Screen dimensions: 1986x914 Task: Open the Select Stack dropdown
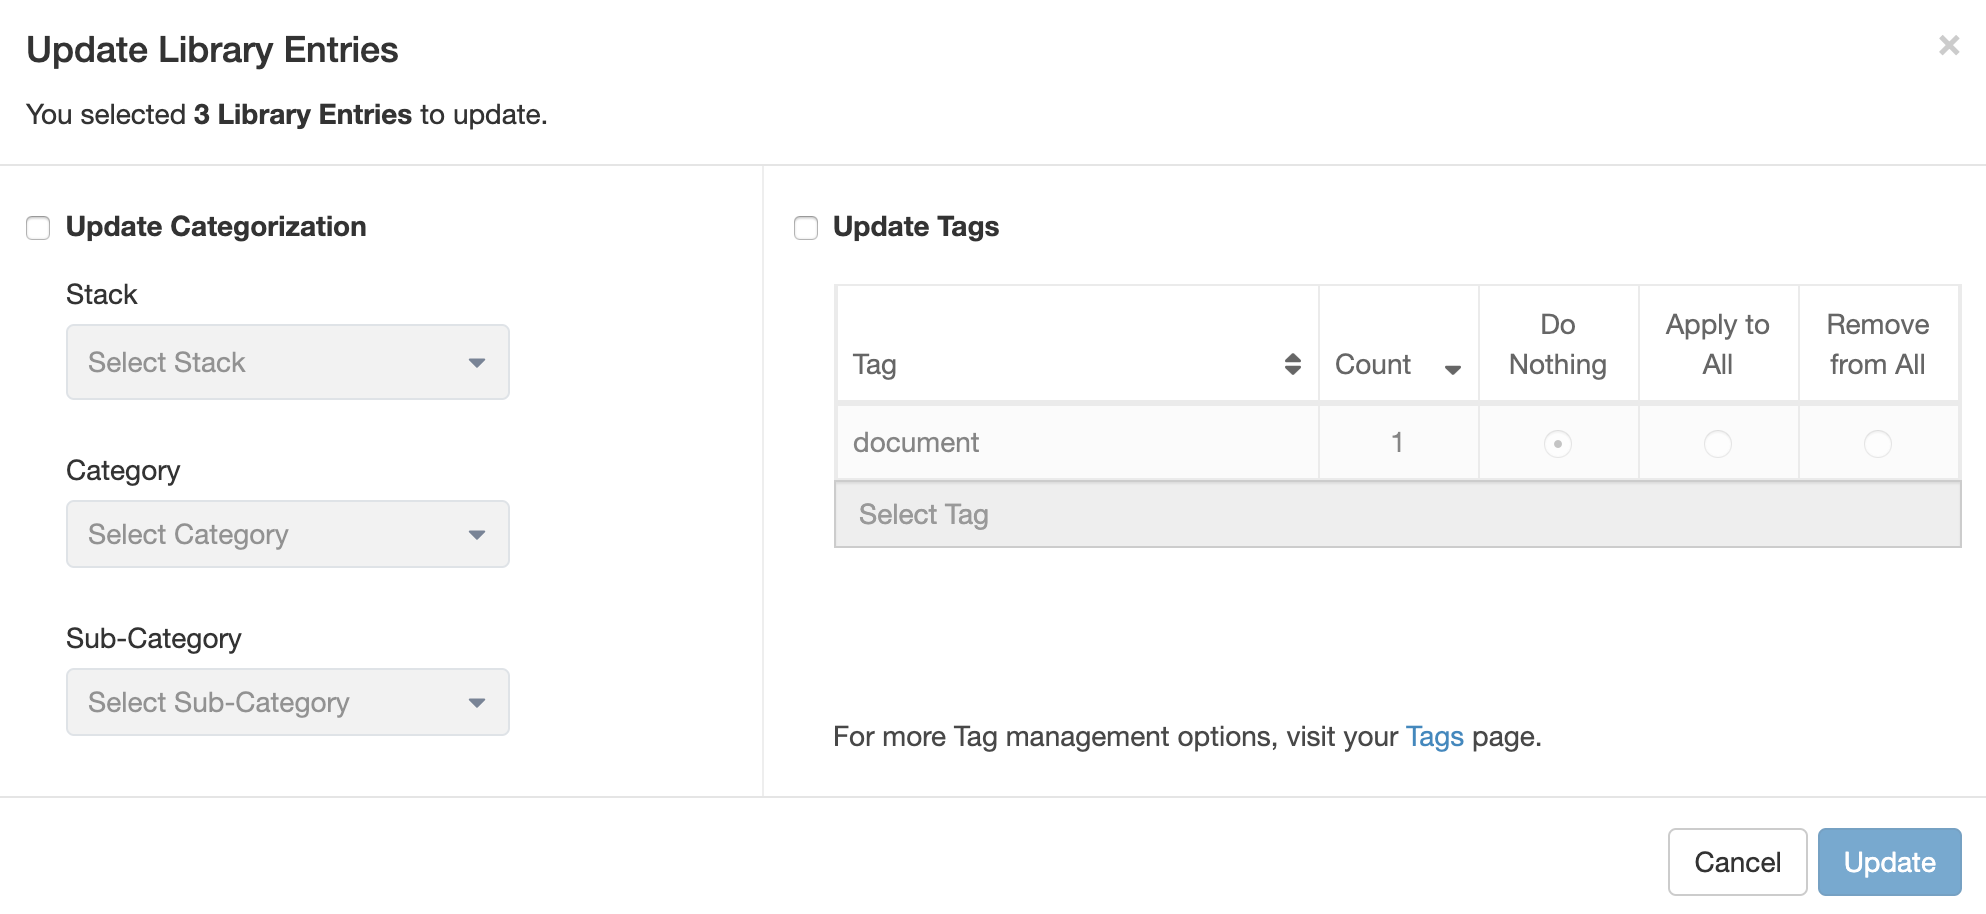coord(287,362)
